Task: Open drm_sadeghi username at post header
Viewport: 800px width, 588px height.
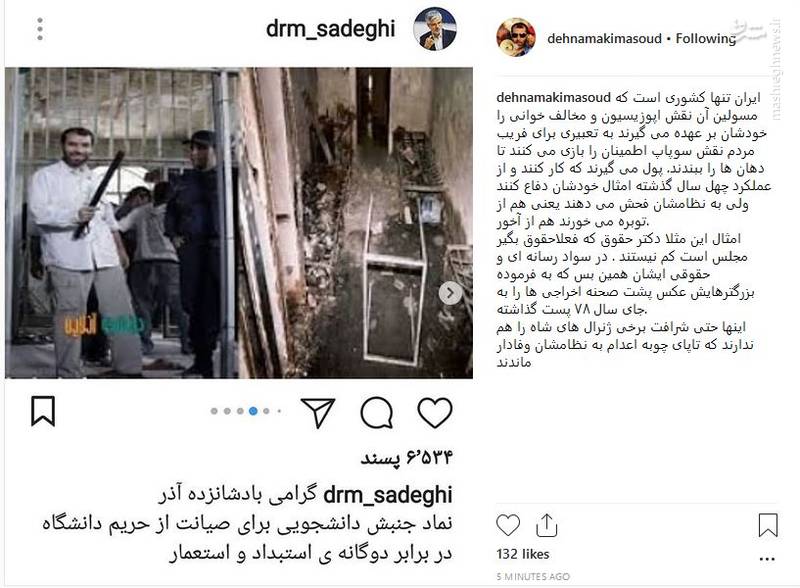Action: tap(331, 29)
